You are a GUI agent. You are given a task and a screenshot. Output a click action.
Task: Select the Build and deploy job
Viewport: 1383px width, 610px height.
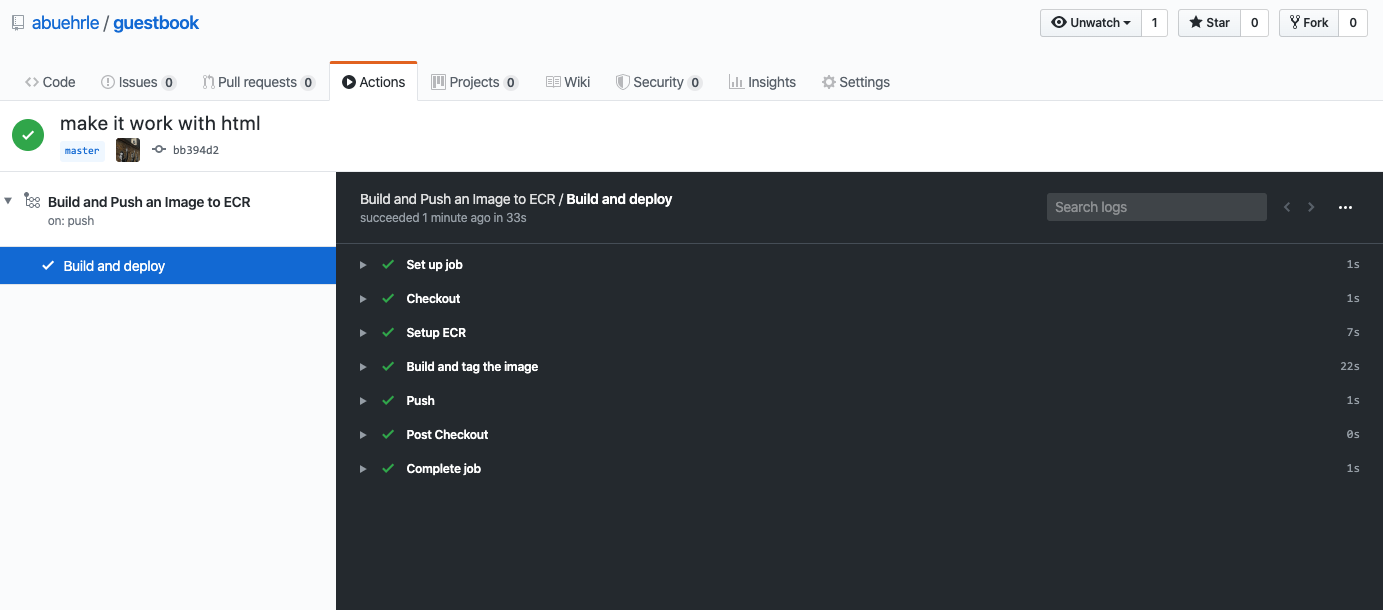click(x=168, y=266)
